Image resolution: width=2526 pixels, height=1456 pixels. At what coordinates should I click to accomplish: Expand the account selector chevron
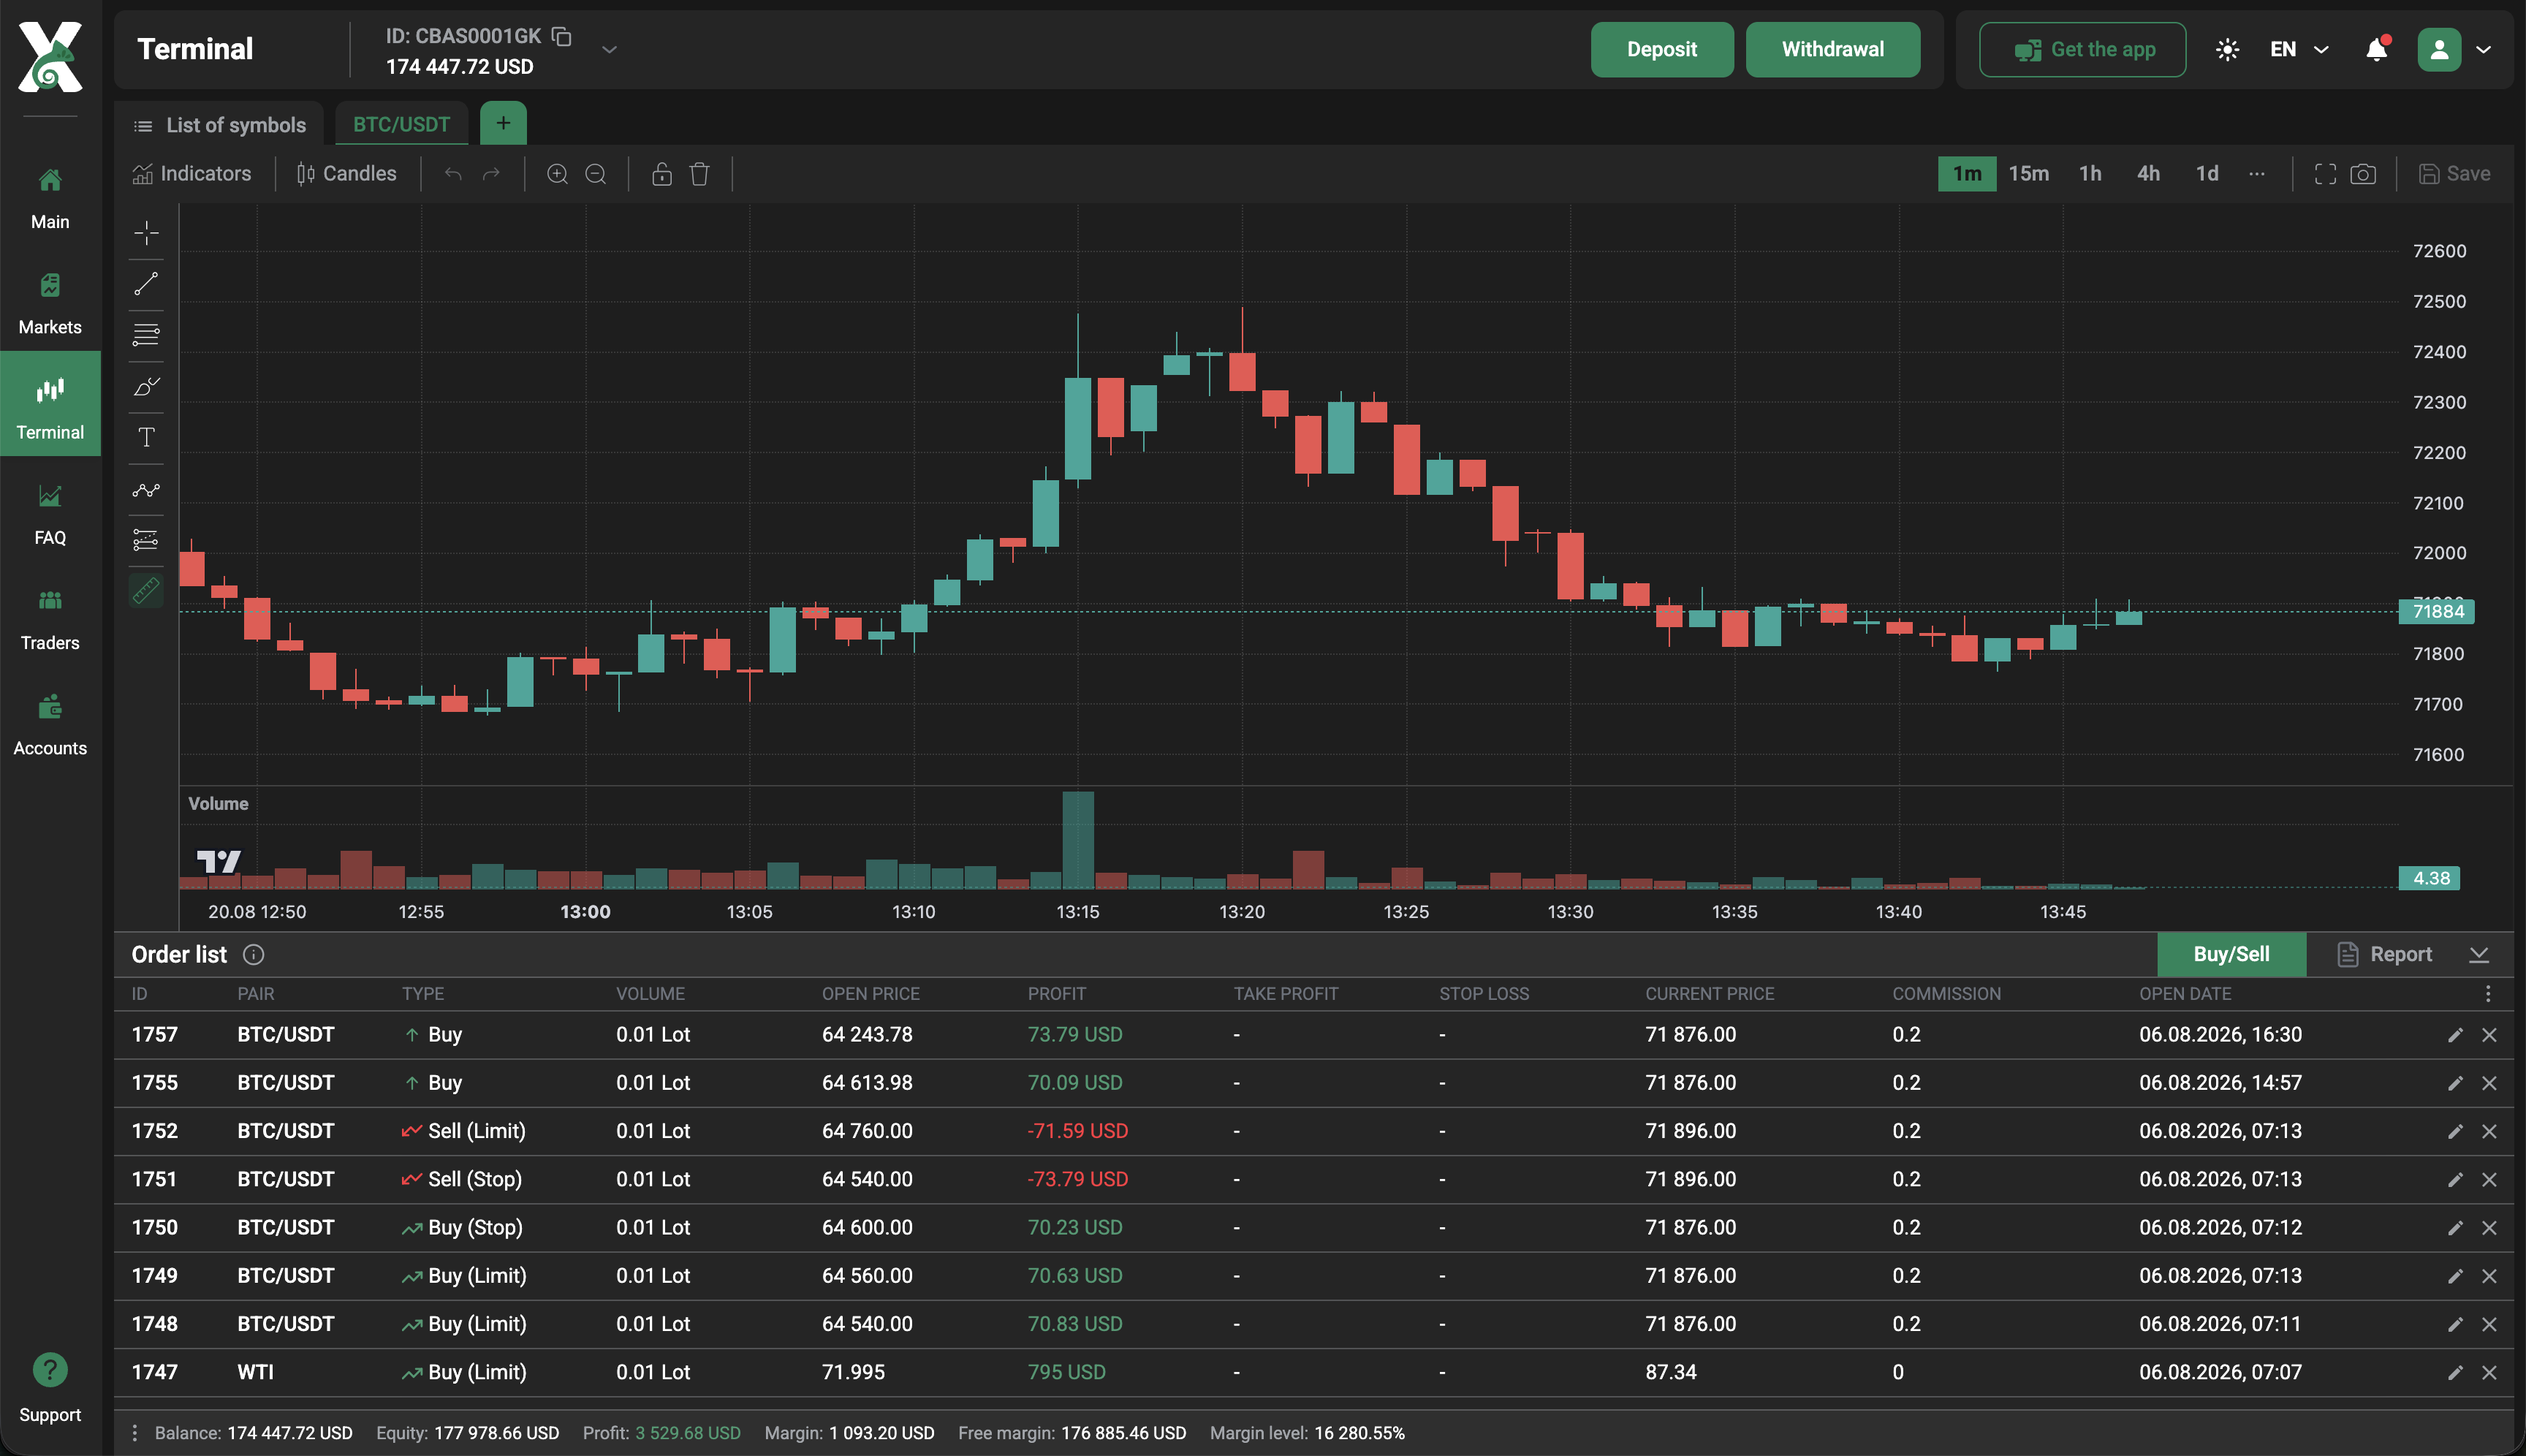[609, 49]
